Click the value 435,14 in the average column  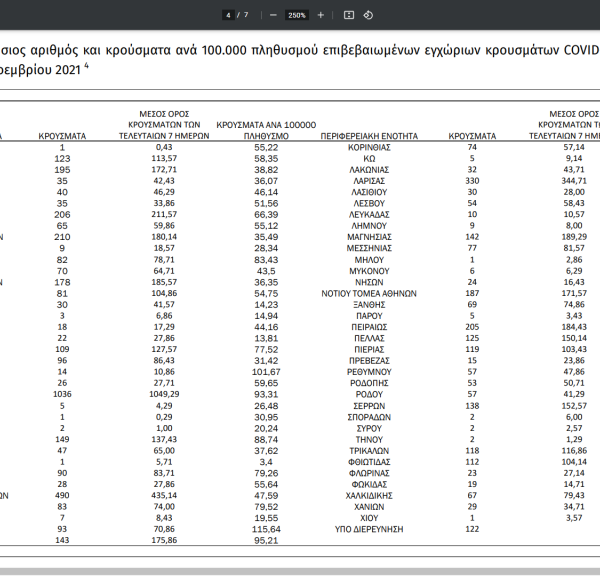coord(164,496)
